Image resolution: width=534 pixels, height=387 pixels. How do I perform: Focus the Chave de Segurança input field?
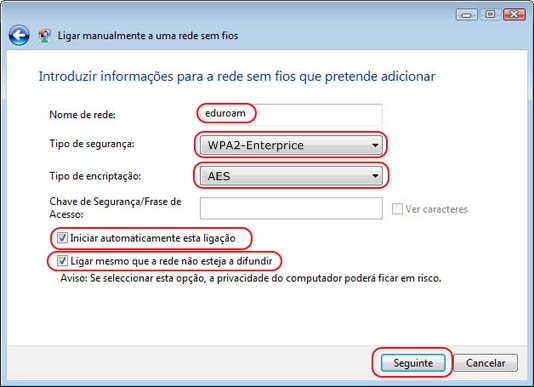pyautogui.click(x=291, y=208)
